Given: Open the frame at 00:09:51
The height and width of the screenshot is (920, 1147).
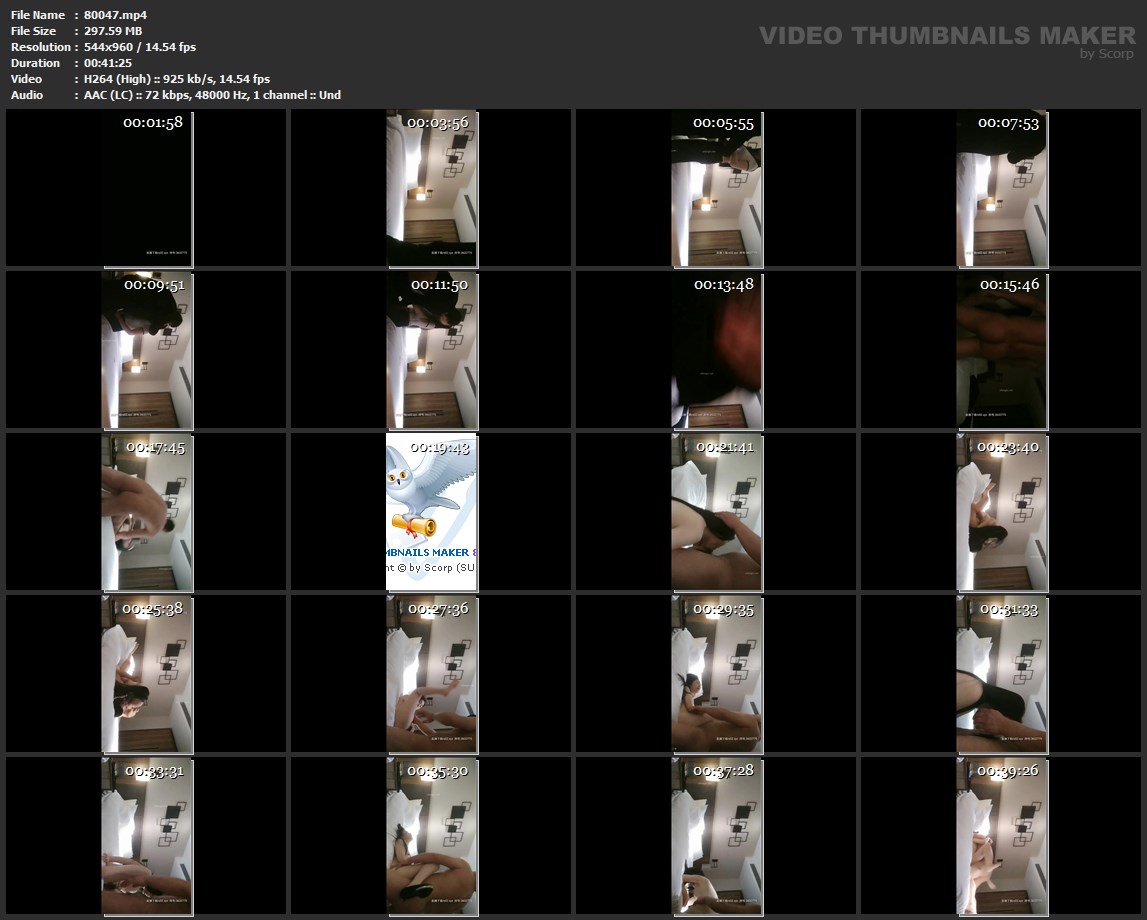Looking at the screenshot, I should [x=147, y=350].
